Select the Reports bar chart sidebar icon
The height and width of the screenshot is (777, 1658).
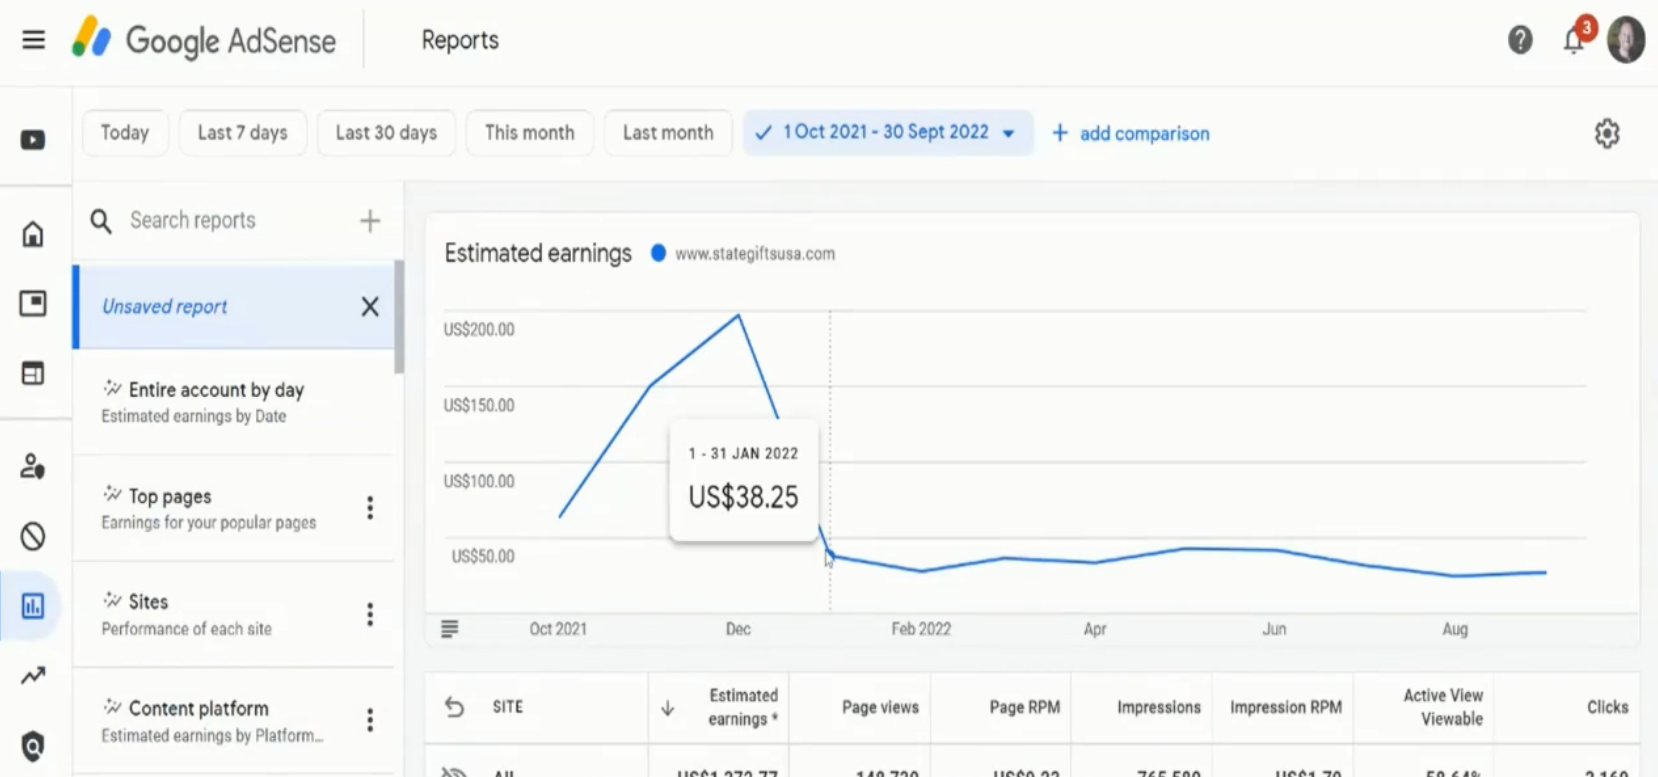pos(33,606)
